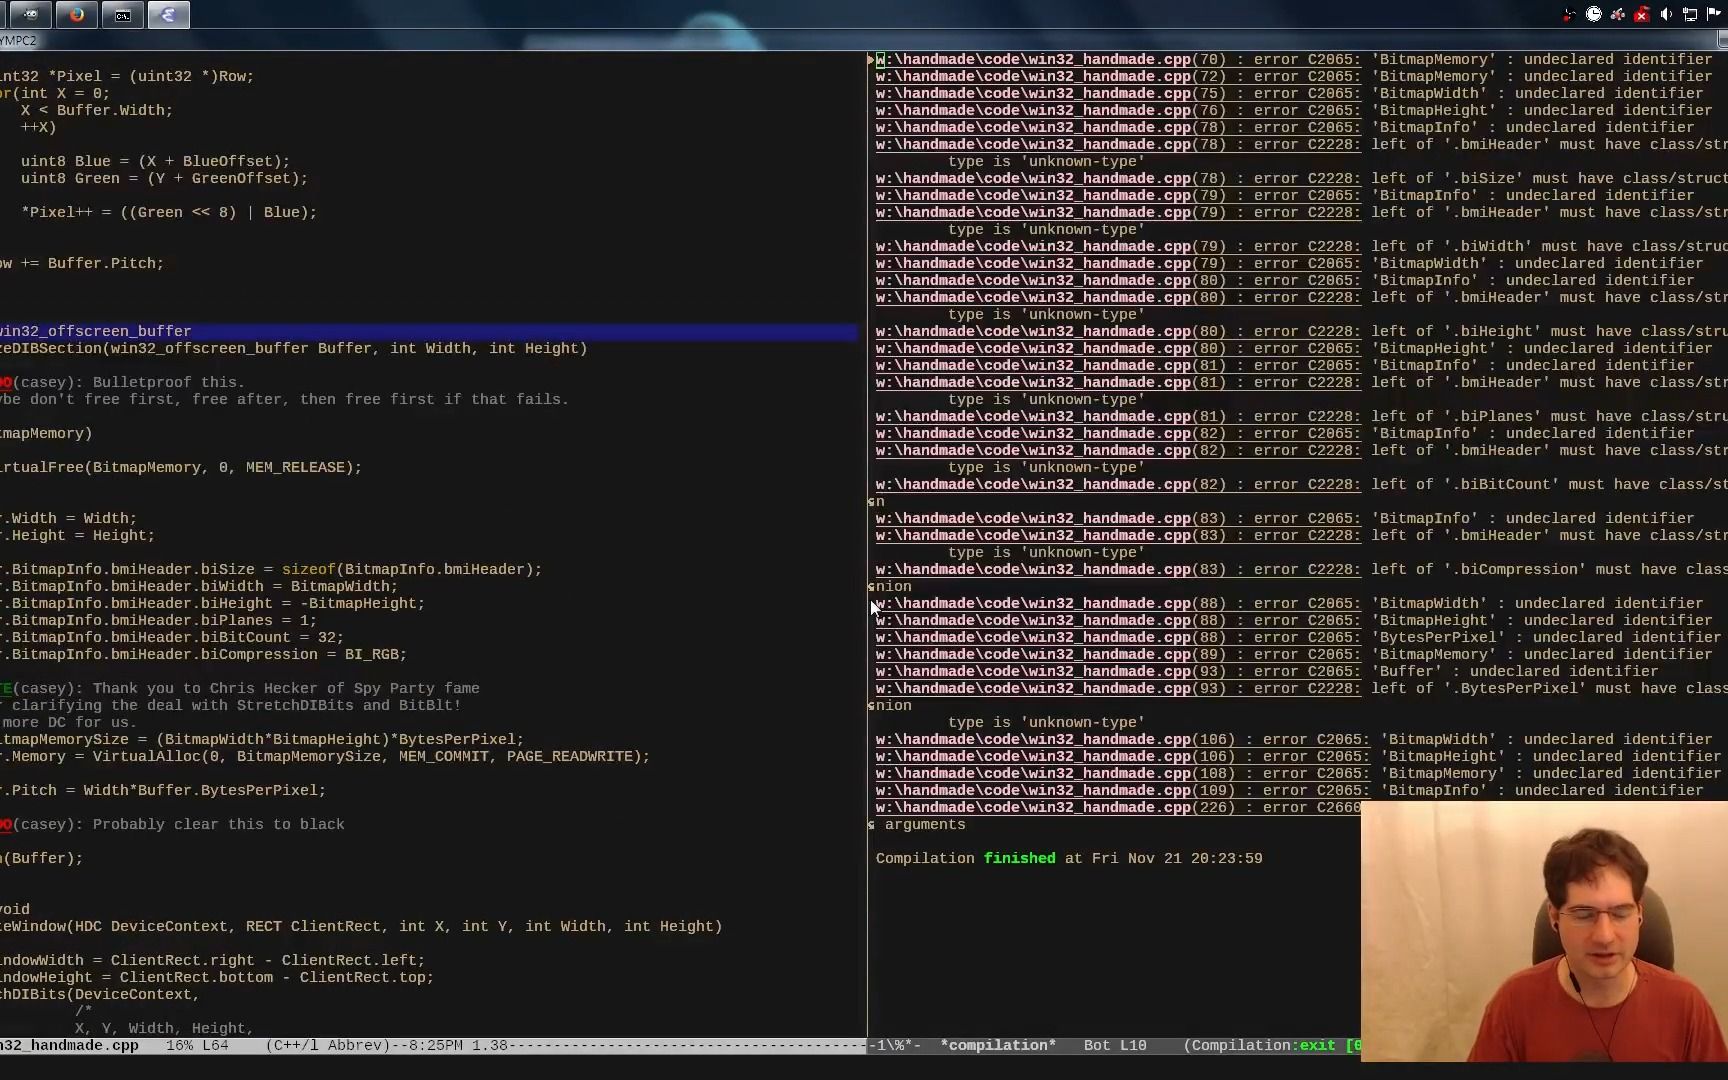The height and width of the screenshot is (1080, 1728).
Task: Switch to Firefox from the taskbar
Action: point(77,15)
